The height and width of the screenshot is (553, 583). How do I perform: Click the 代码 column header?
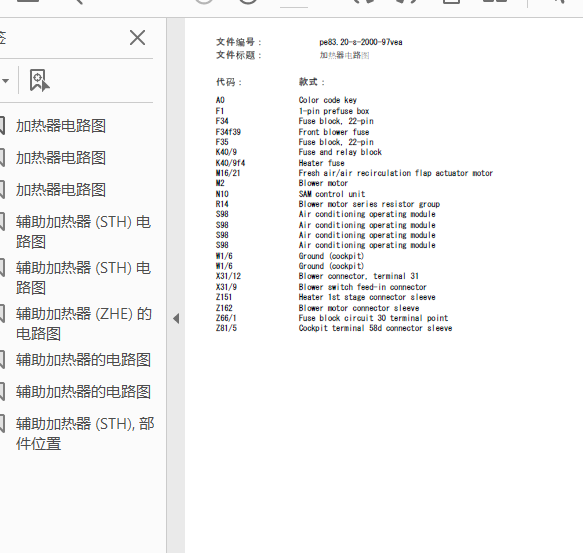click(x=229, y=82)
